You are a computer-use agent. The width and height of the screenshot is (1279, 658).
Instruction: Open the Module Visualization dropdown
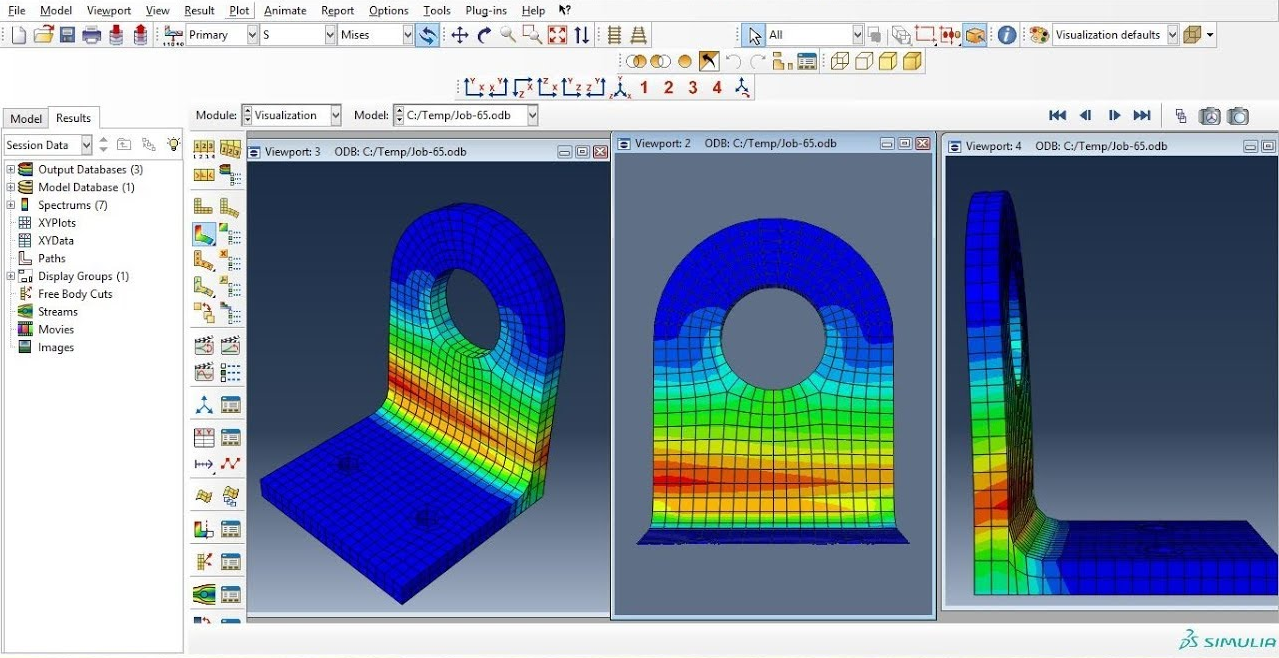click(x=335, y=115)
